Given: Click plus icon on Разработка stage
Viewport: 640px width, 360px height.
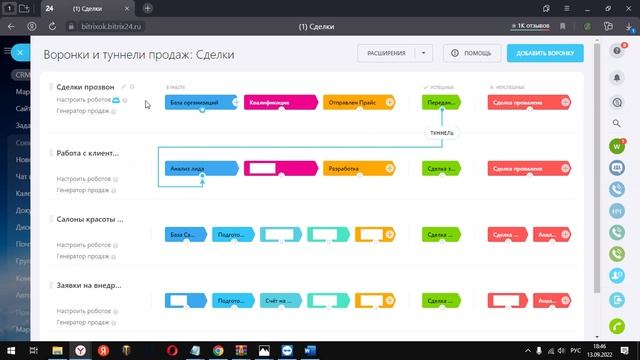Looking at the screenshot, I should coord(390,169).
